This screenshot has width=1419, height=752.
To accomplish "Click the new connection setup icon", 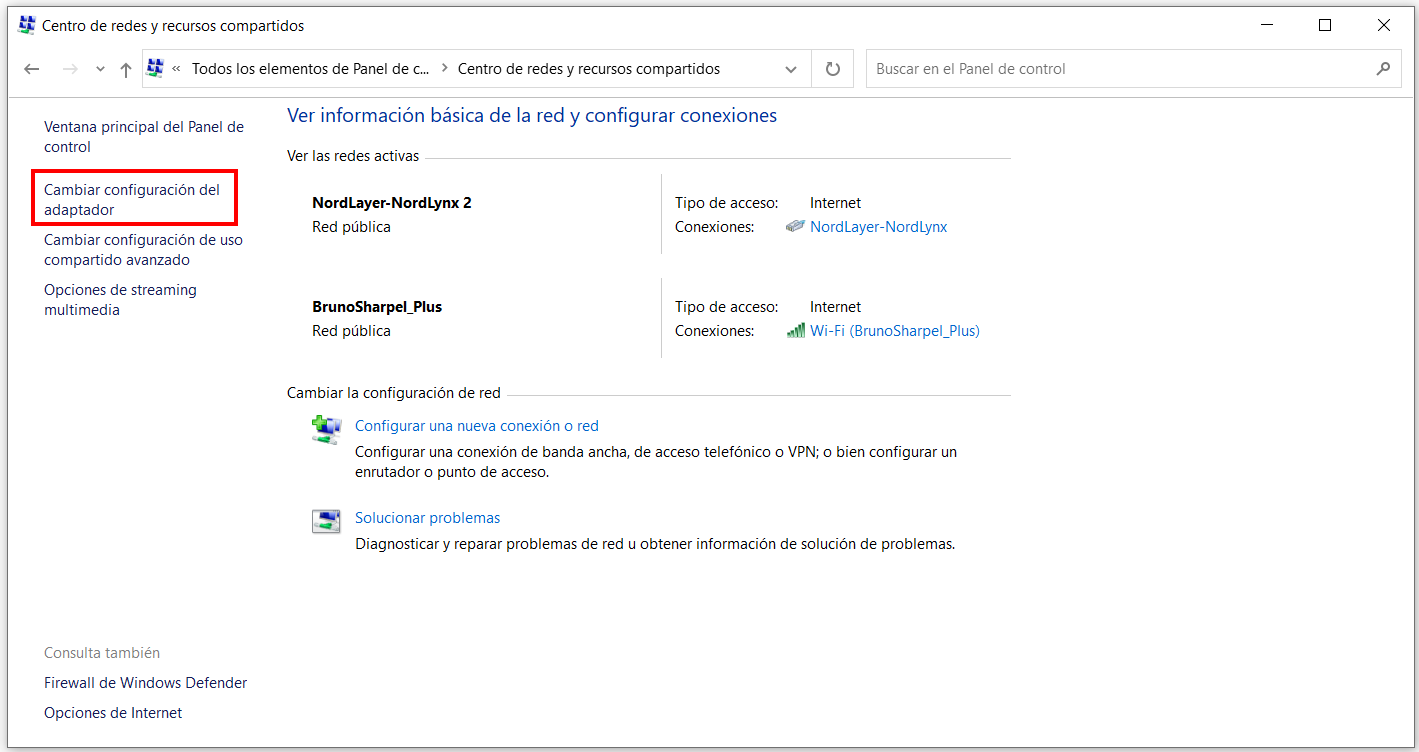I will pyautogui.click(x=326, y=429).
